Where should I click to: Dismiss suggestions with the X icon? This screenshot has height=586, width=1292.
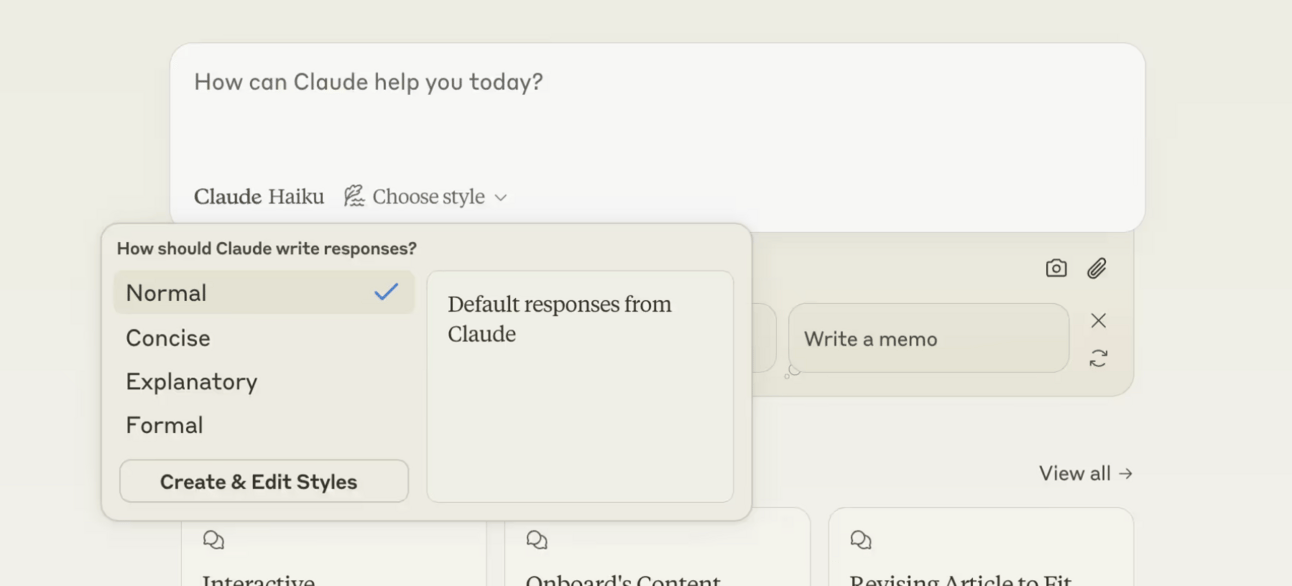[x=1098, y=320]
